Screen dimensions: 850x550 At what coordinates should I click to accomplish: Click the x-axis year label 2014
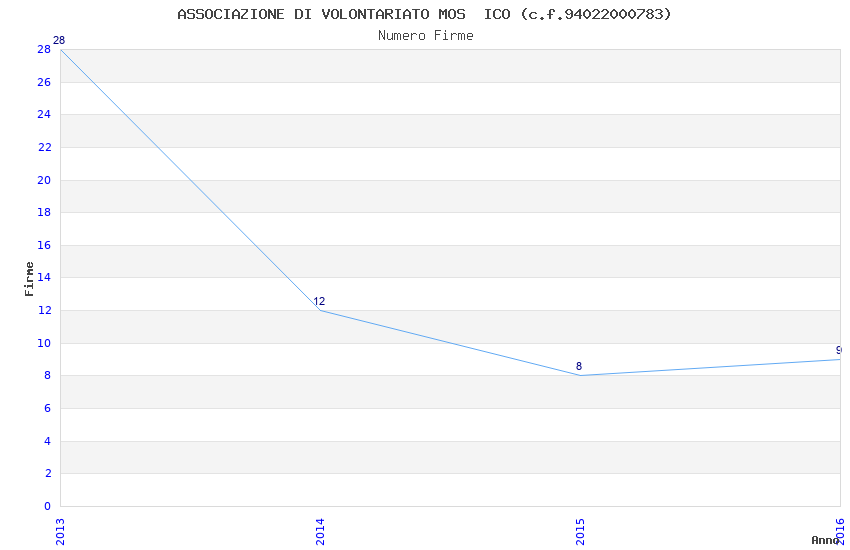(x=320, y=532)
